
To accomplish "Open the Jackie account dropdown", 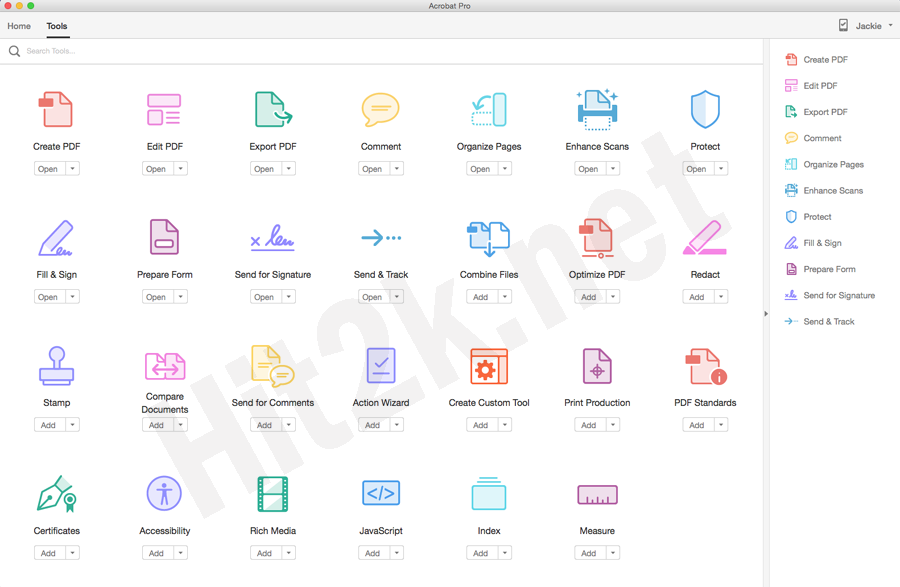I will (x=874, y=26).
